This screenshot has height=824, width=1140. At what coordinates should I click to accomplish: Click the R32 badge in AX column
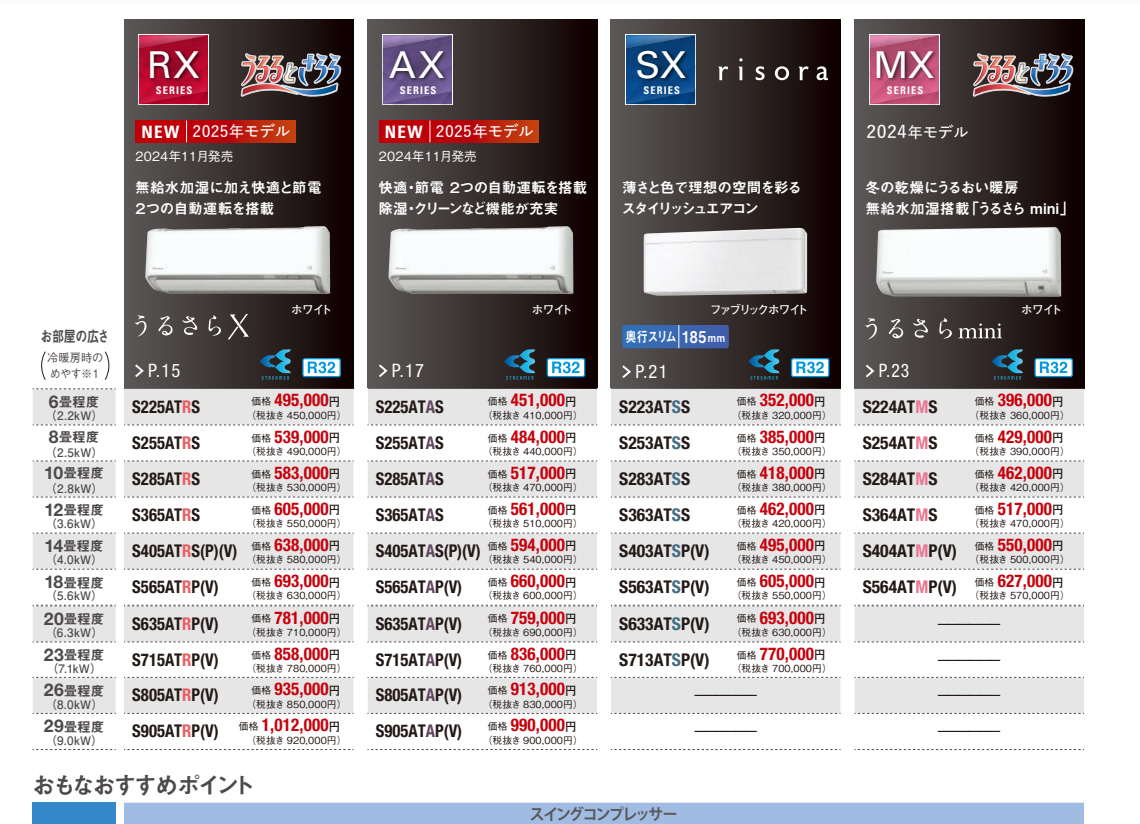click(565, 367)
